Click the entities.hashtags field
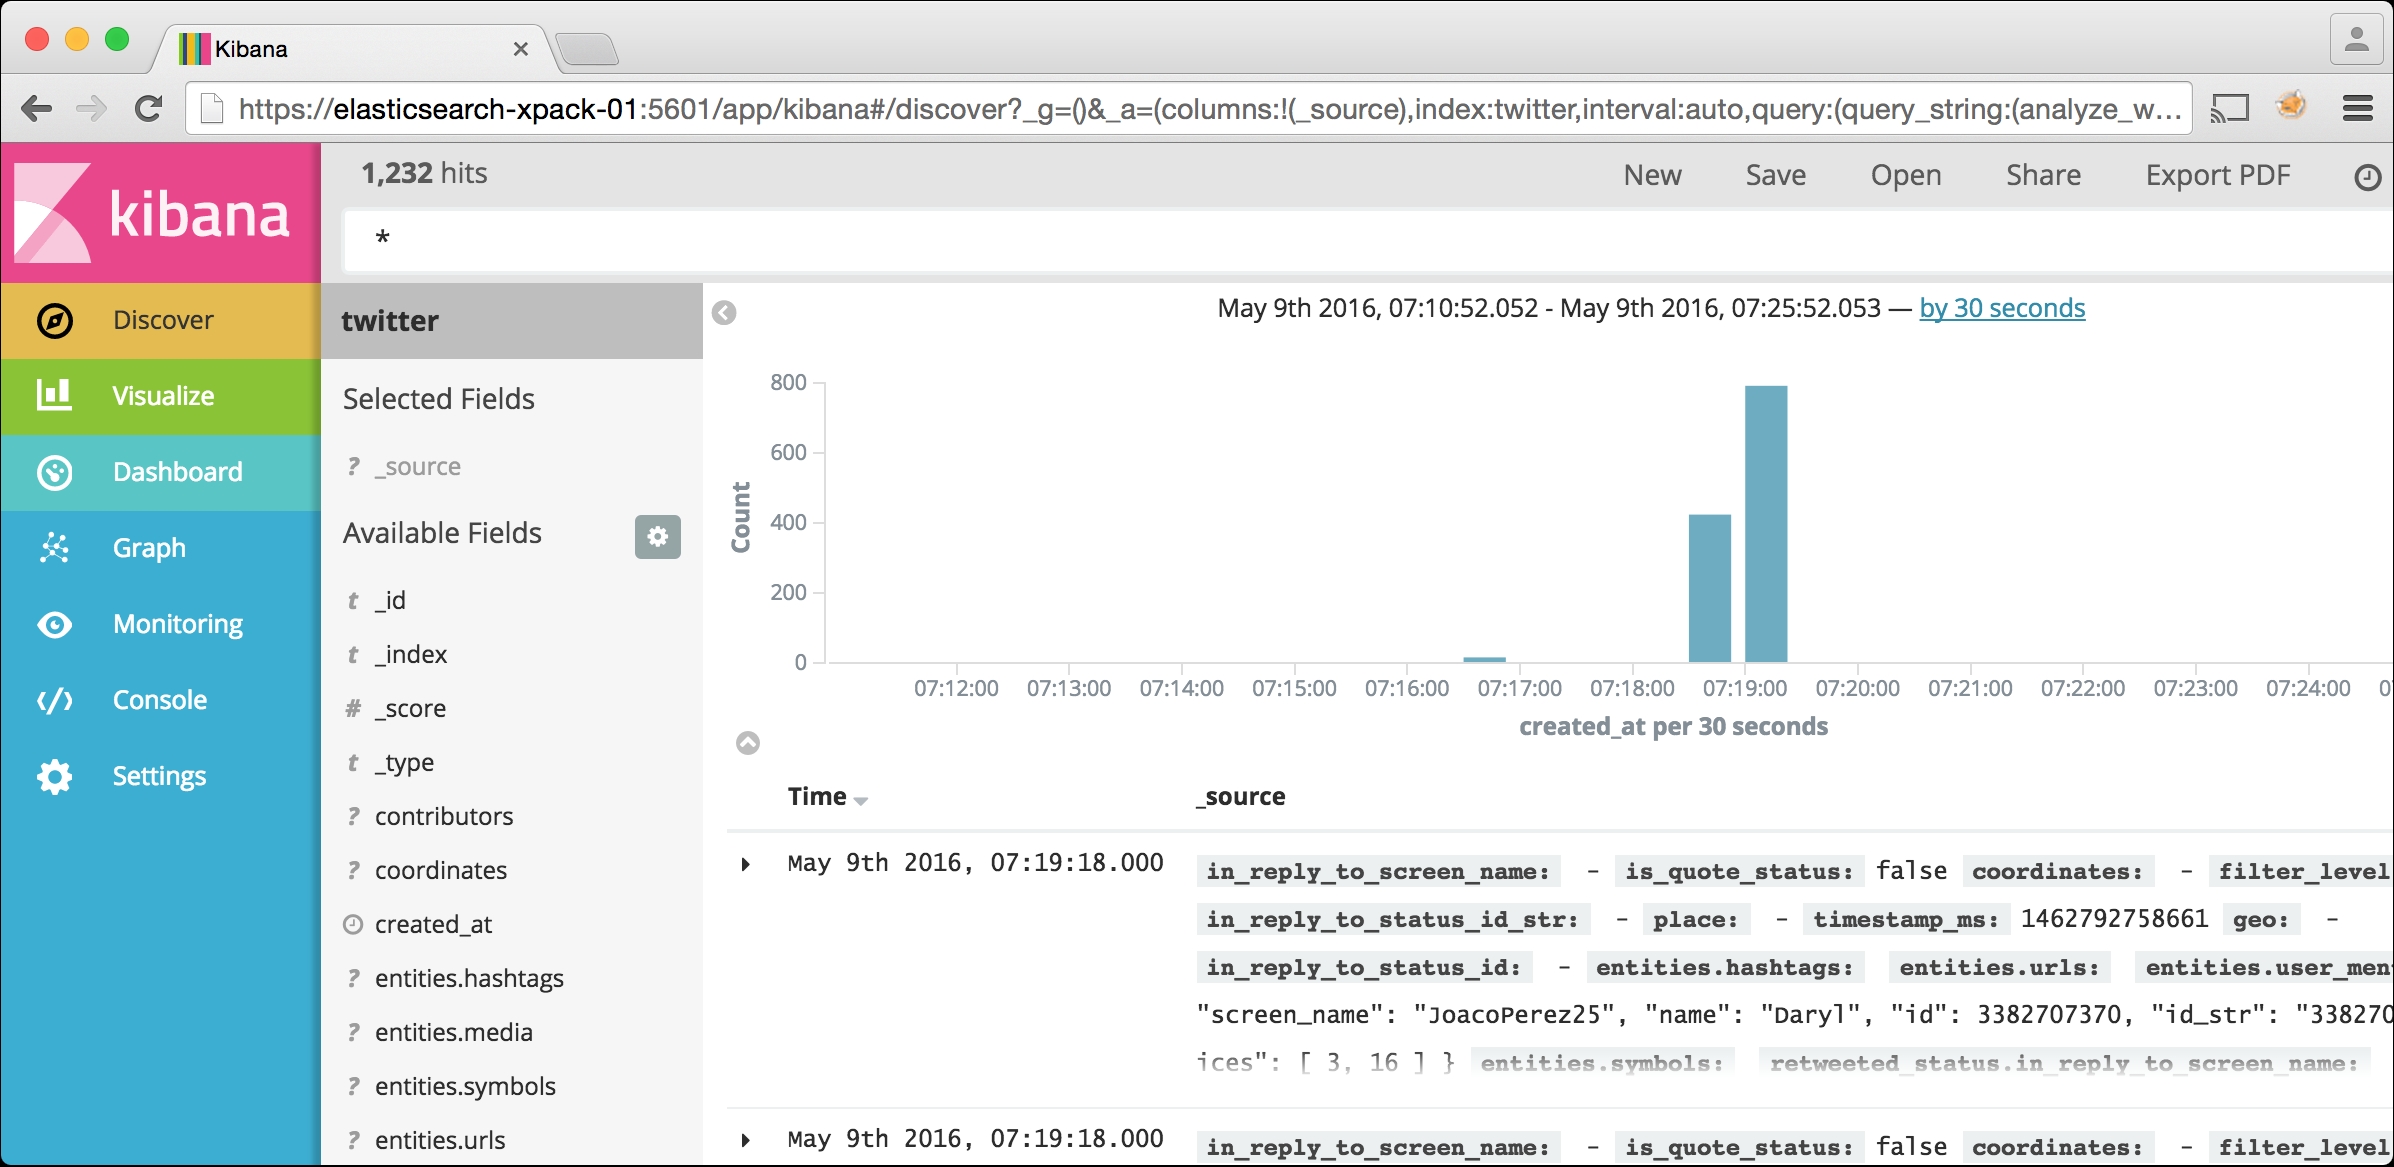The width and height of the screenshot is (2394, 1167). (468, 978)
